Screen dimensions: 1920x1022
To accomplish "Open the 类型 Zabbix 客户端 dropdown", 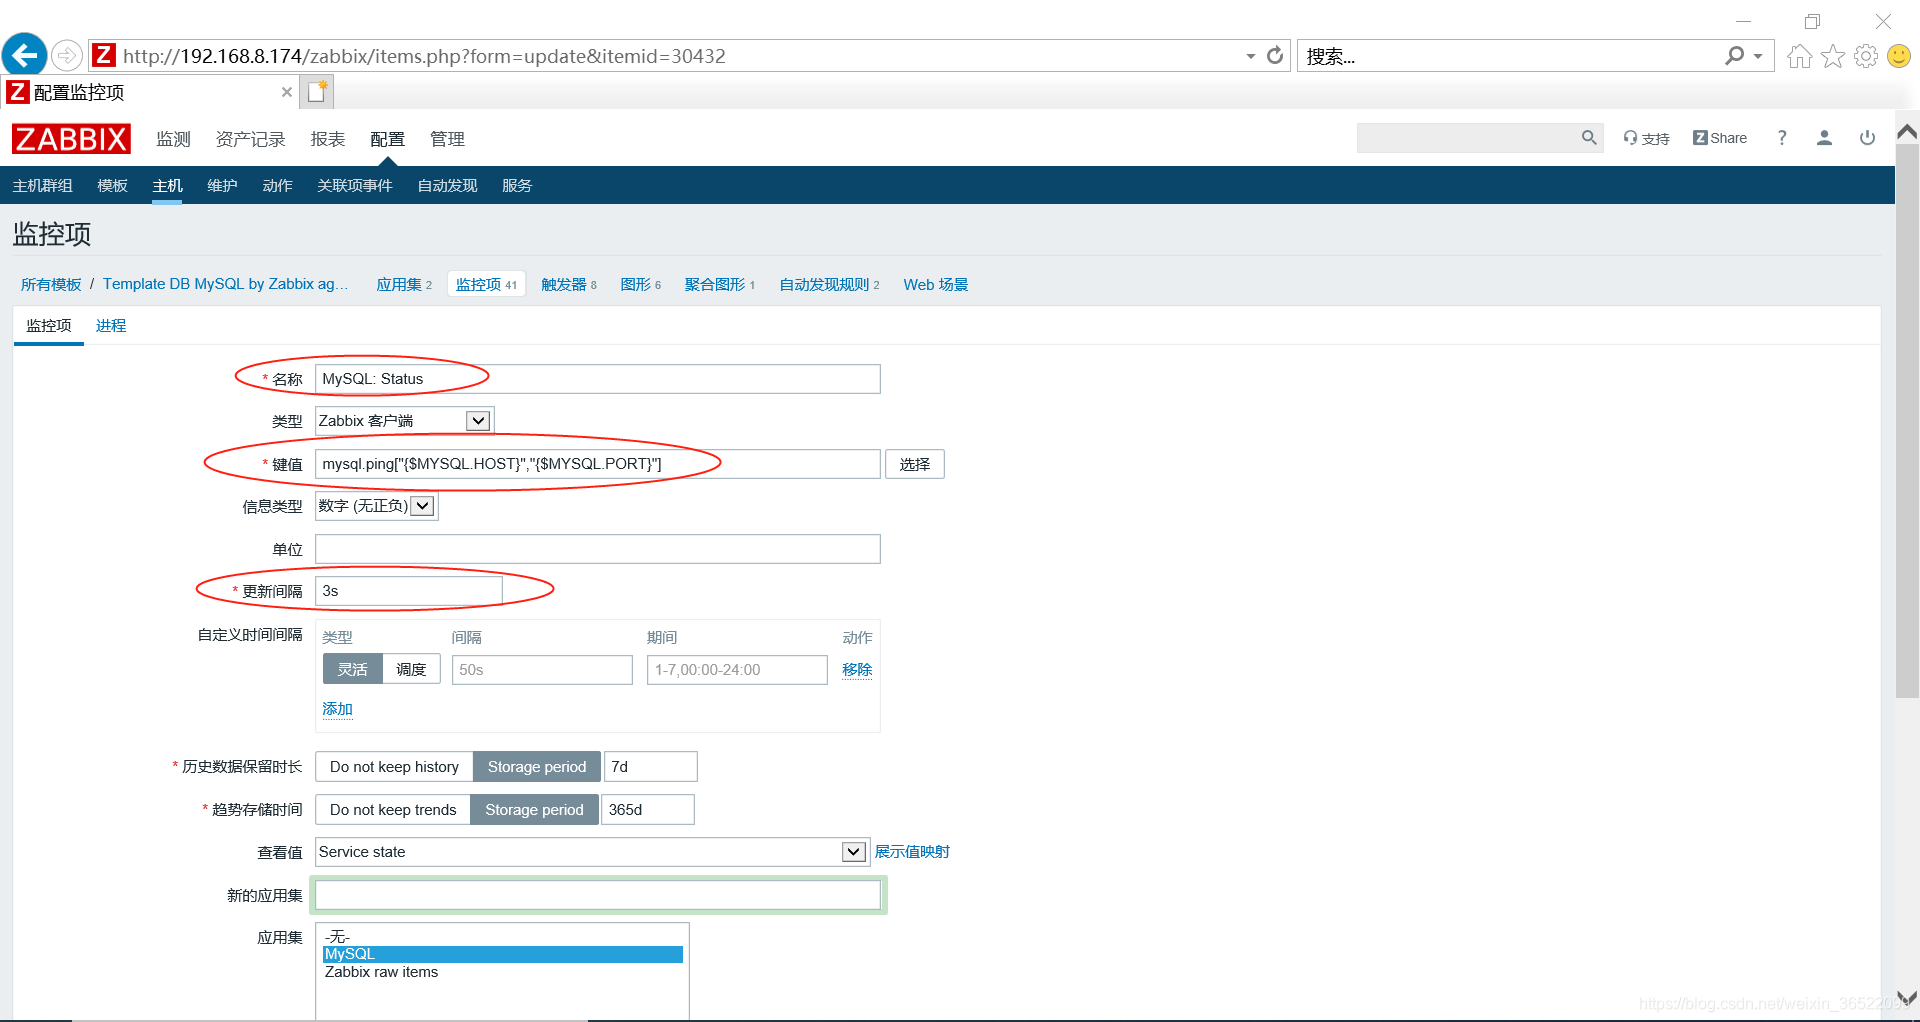I will coord(404,421).
